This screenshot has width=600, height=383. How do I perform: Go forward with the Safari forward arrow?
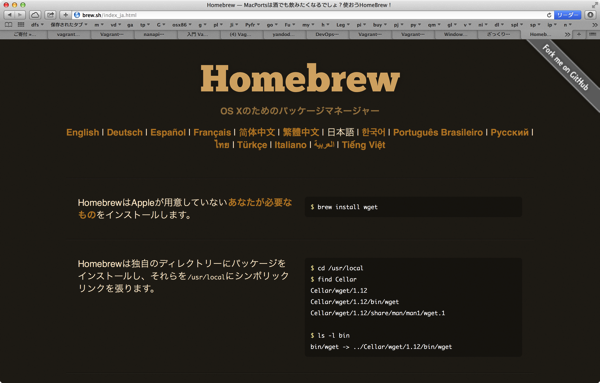click(x=20, y=15)
